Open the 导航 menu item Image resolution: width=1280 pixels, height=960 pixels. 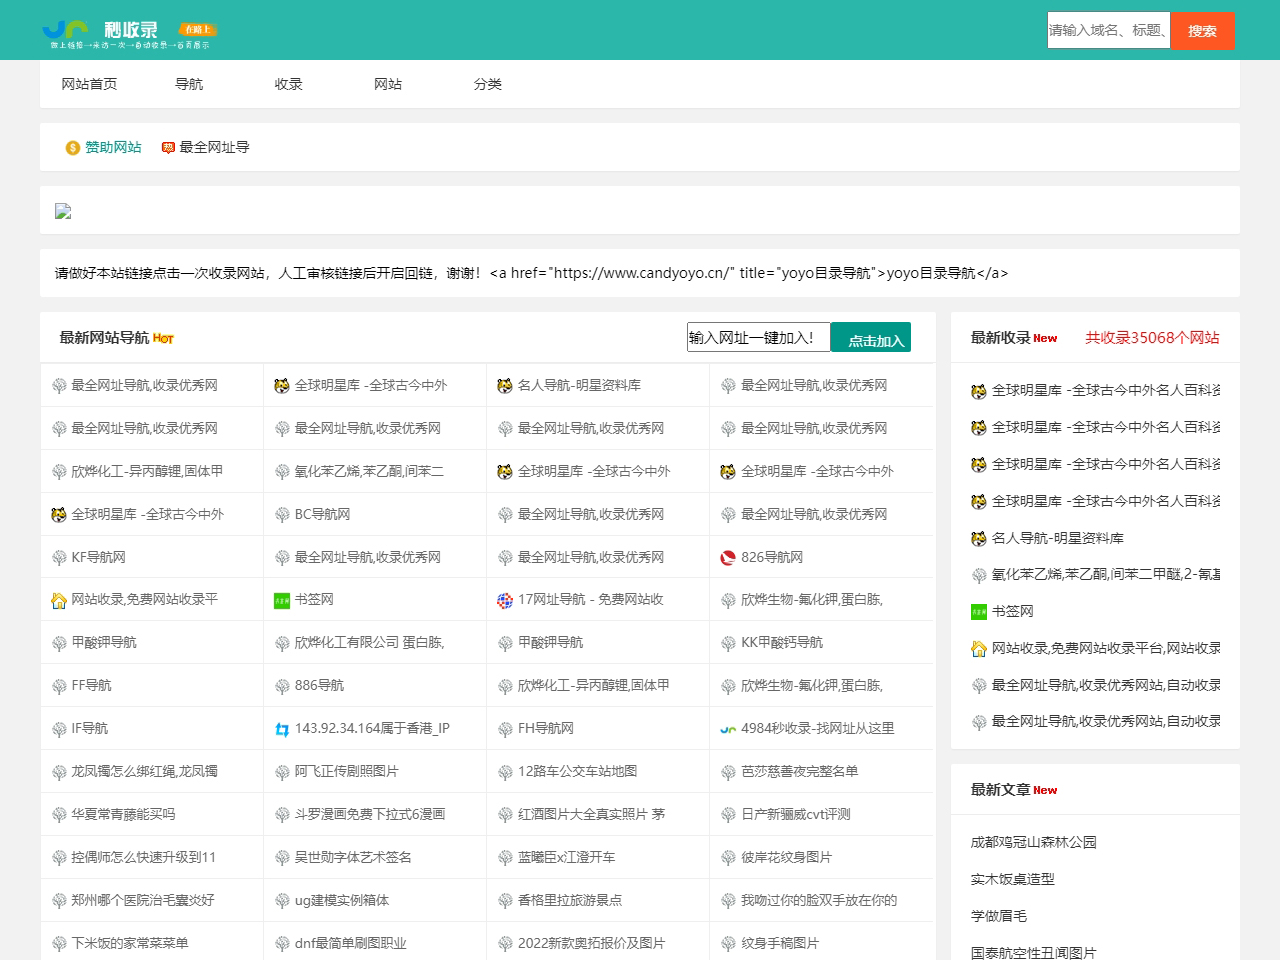[189, 84]
